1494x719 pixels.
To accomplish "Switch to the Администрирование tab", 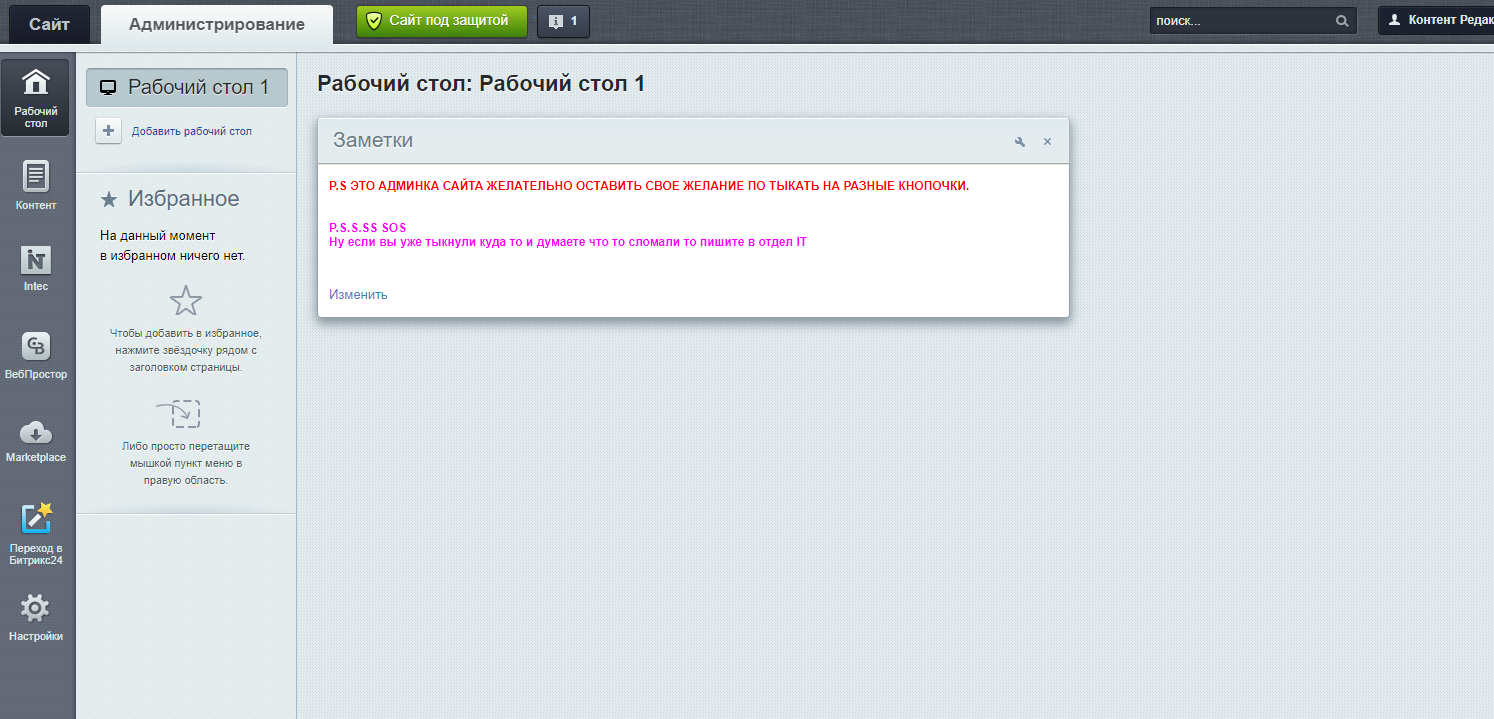I will pyautogui.click(x=217, y=24).
